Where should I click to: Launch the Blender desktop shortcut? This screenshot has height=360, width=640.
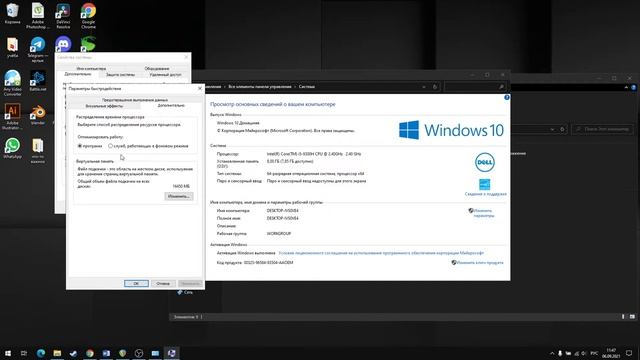click(38, 114)
